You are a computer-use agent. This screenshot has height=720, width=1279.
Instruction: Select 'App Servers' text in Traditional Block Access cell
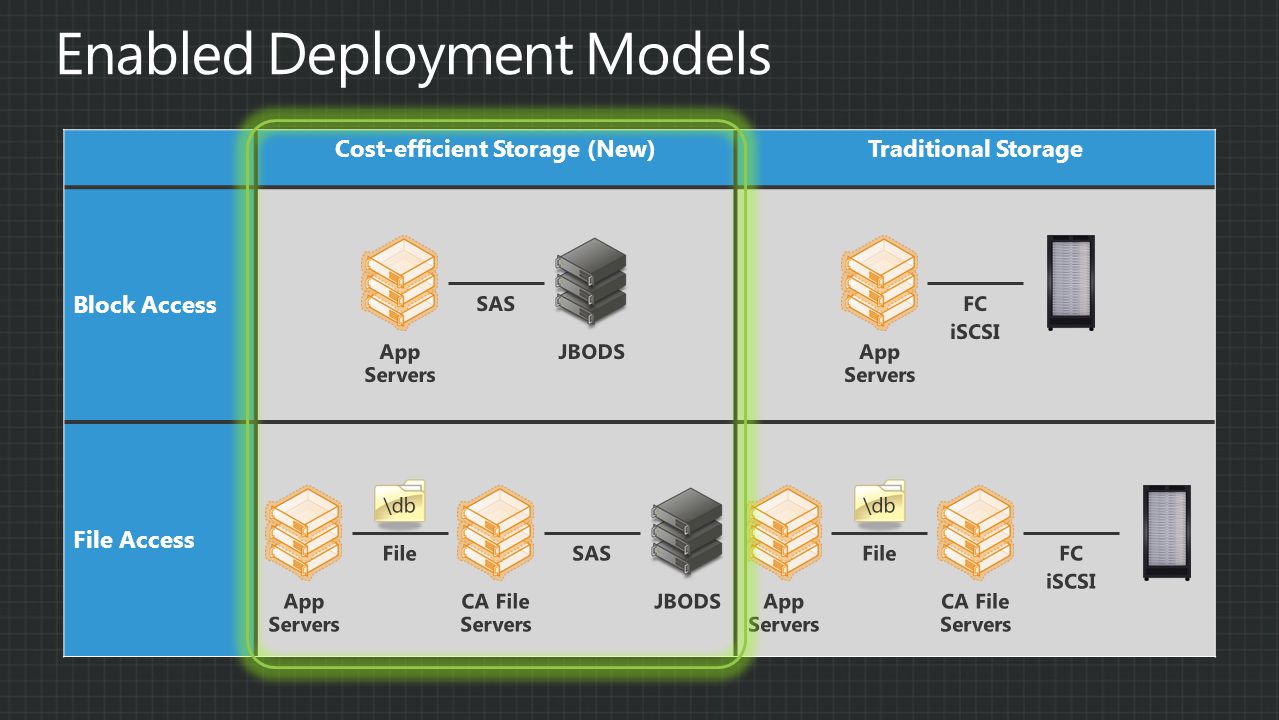(879, 364)
